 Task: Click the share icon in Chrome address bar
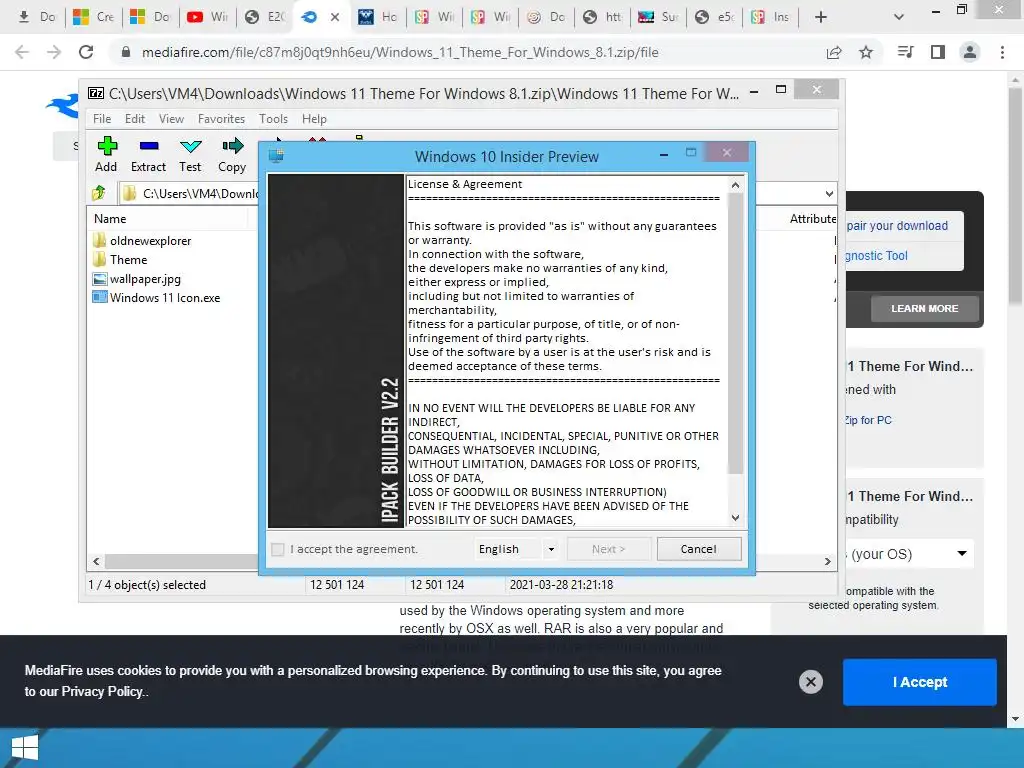(x=834, y=52)
